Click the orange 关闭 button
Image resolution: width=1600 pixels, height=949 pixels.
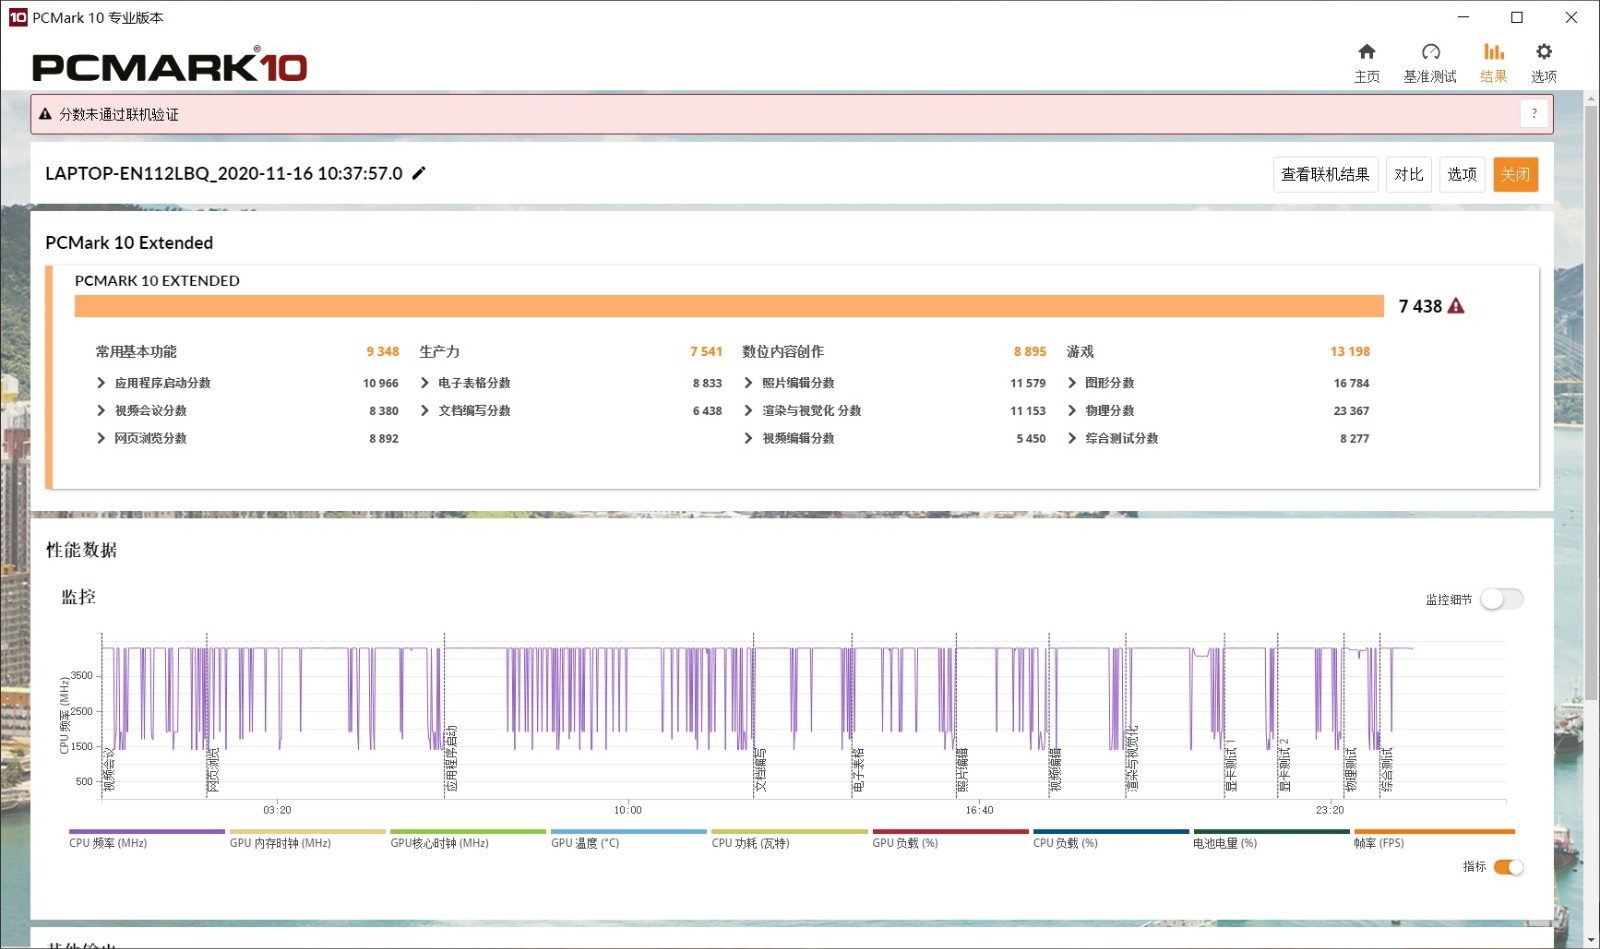1515,174
